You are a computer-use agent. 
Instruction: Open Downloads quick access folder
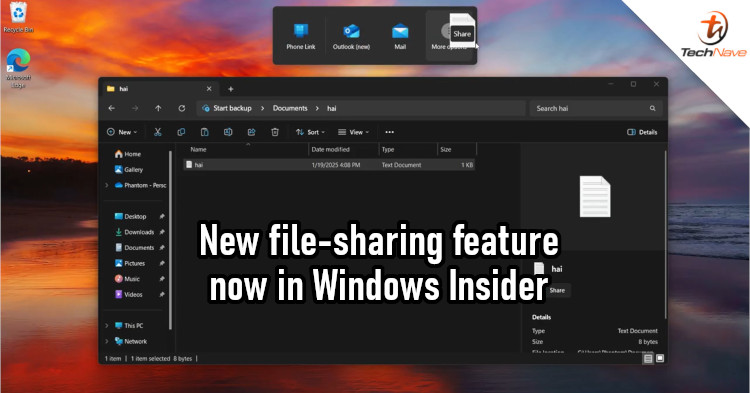tap(134, 232)
